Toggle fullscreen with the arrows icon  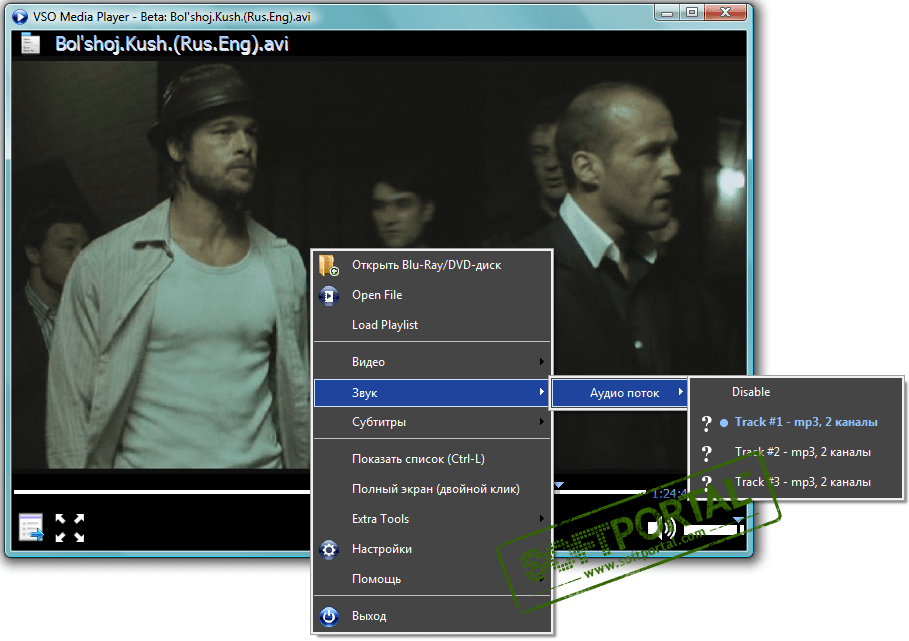70,528
